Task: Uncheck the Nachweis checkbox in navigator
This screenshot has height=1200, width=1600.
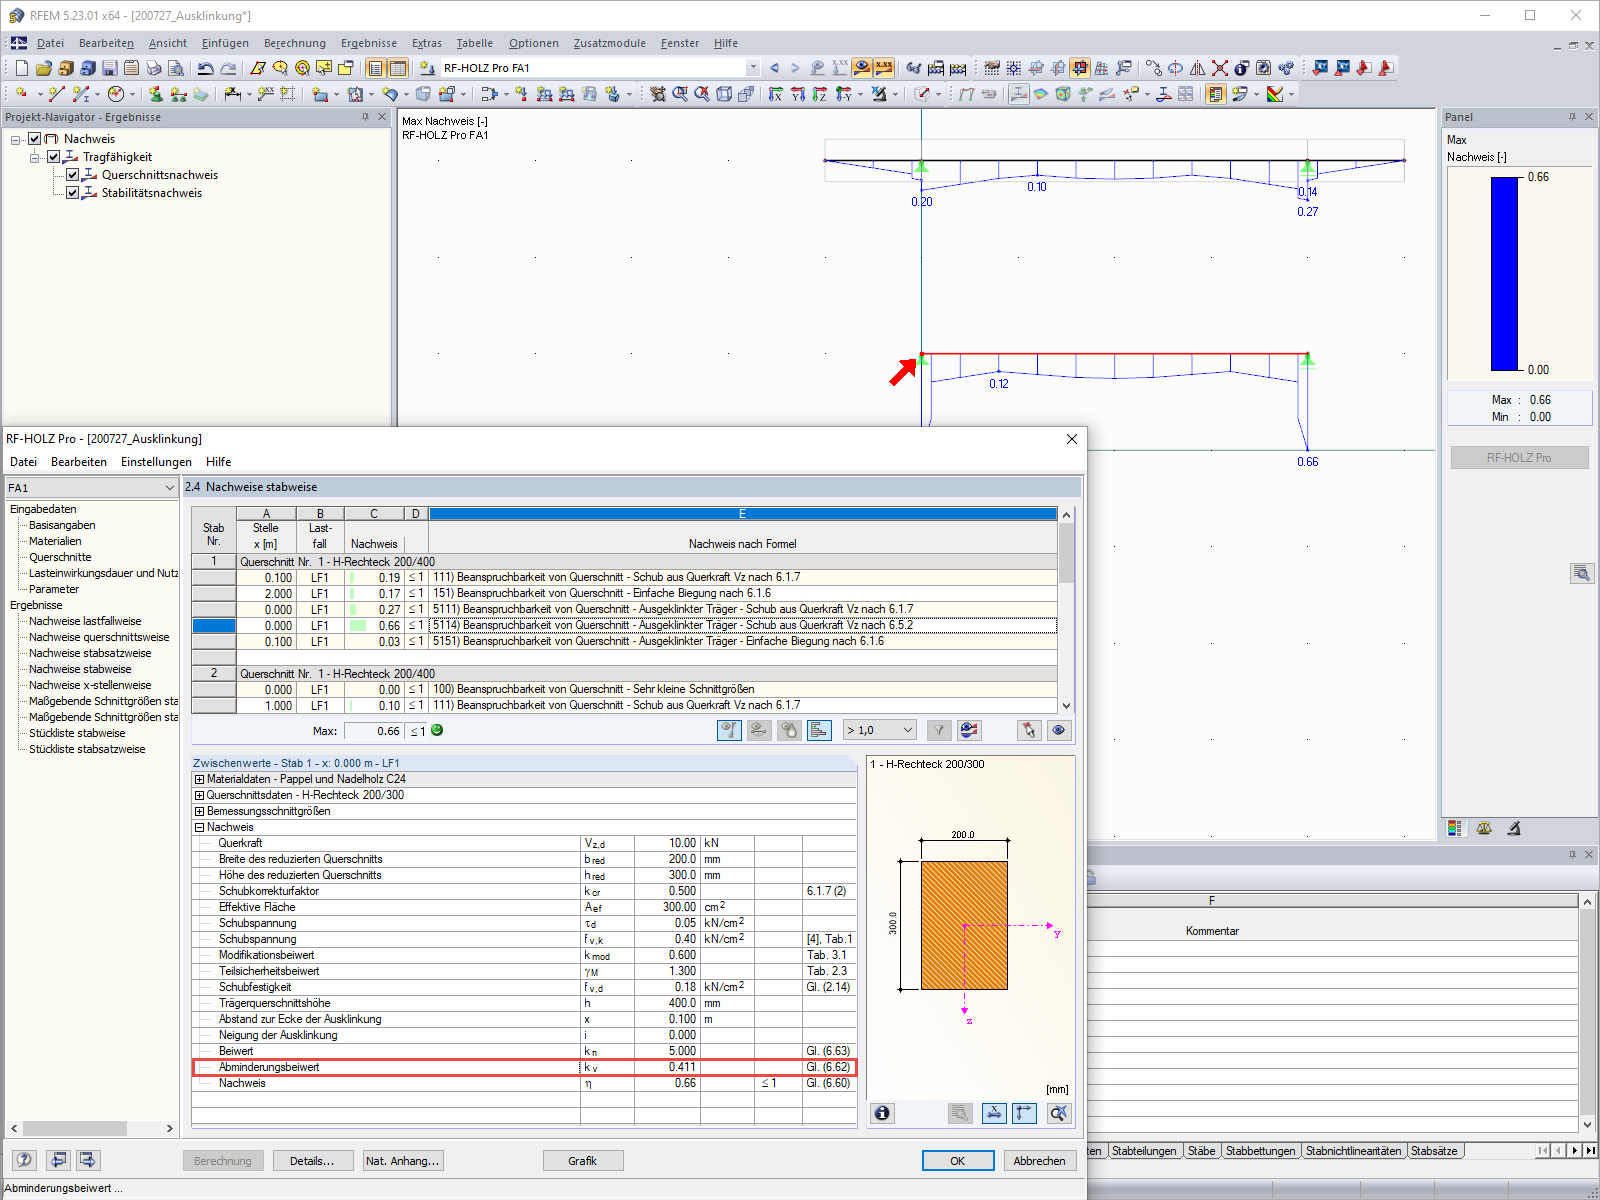Action: click(35, 139)
